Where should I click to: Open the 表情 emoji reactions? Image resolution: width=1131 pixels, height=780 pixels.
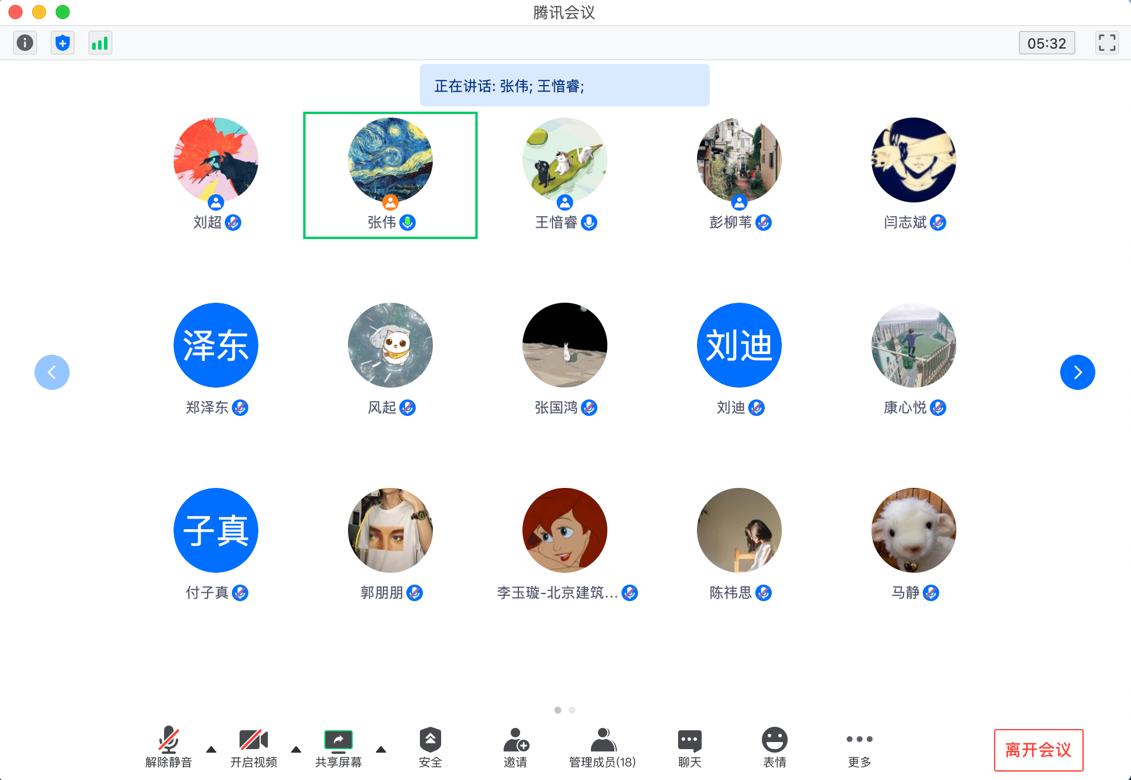click(x=774, y=747)
